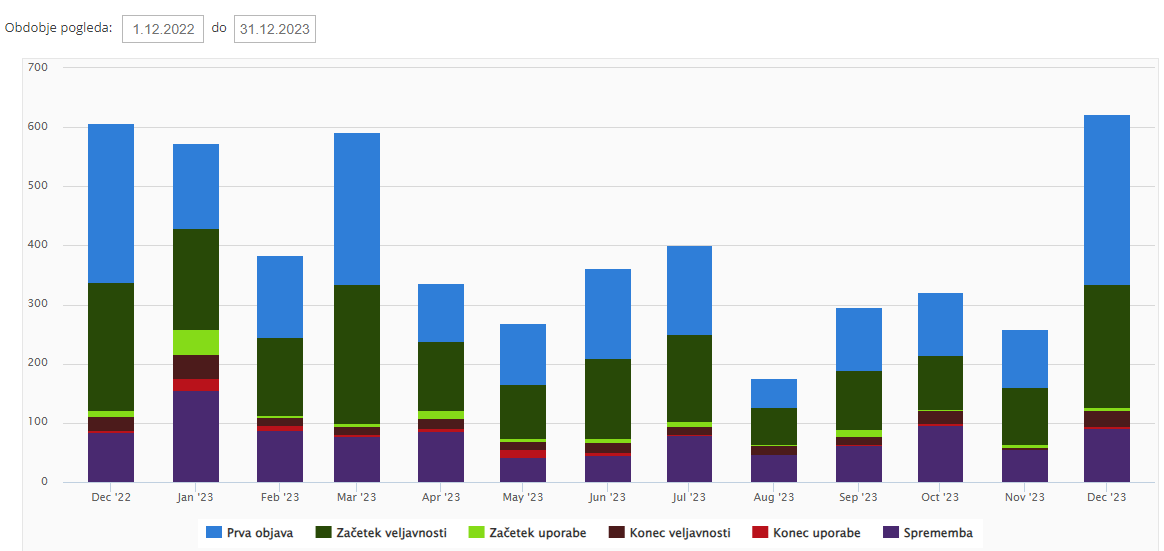Click the red Konec uporabe legend swatch

coord(762,533)
